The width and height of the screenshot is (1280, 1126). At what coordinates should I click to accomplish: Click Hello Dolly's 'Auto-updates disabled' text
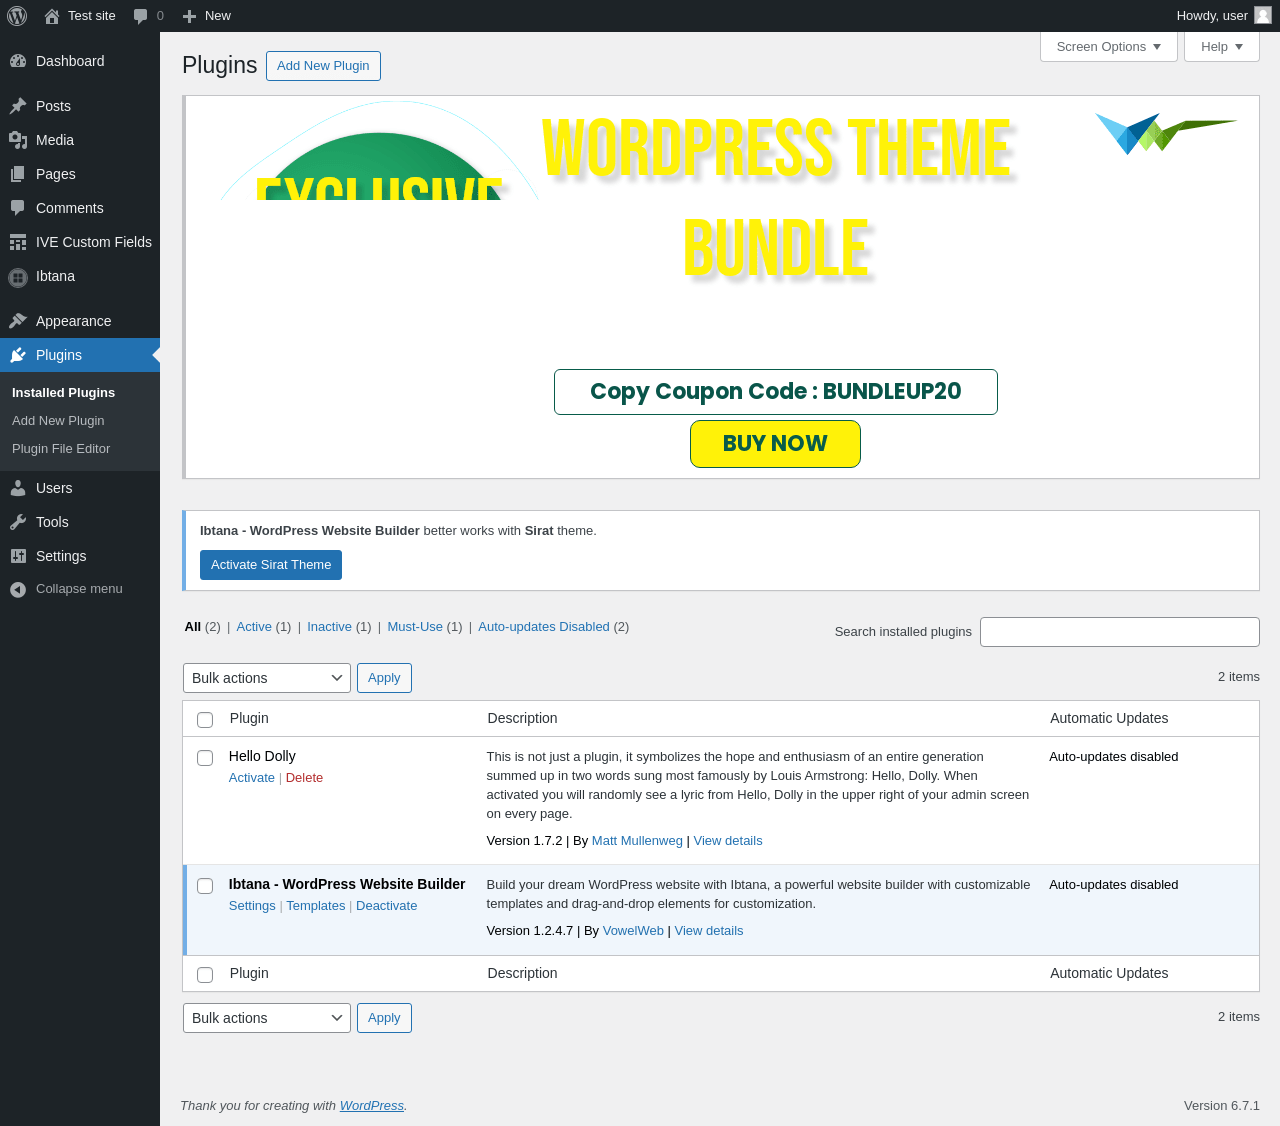pyautogui.click(x=1114, y=757)
